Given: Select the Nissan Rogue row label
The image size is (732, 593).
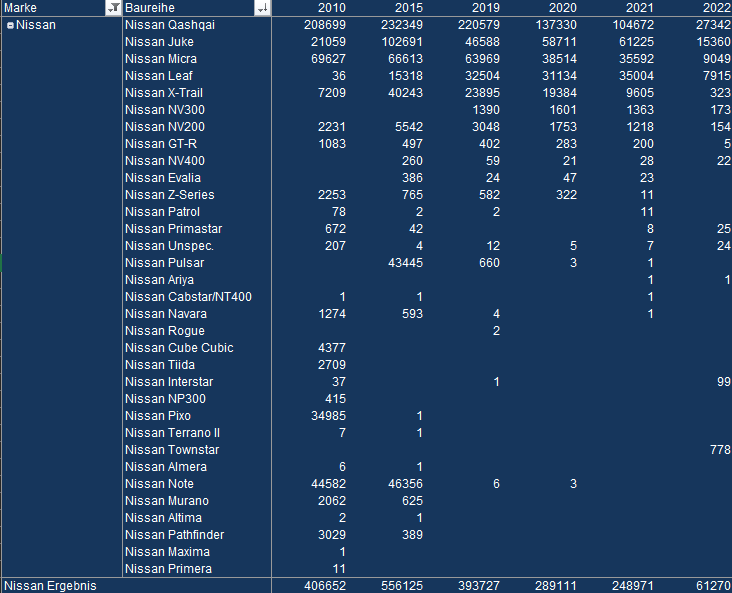Looking at the screenshot, I should [x=165, y=331].
